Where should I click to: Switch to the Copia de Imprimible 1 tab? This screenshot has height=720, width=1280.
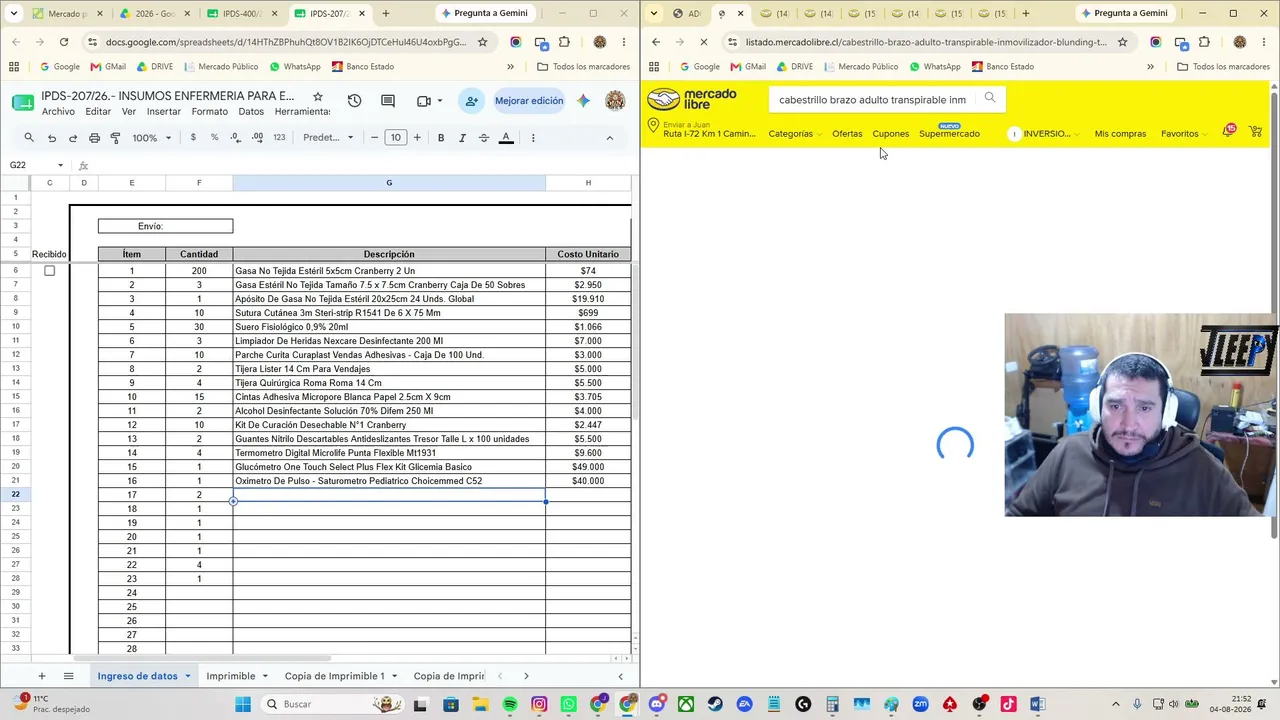(x=335, y=676)
